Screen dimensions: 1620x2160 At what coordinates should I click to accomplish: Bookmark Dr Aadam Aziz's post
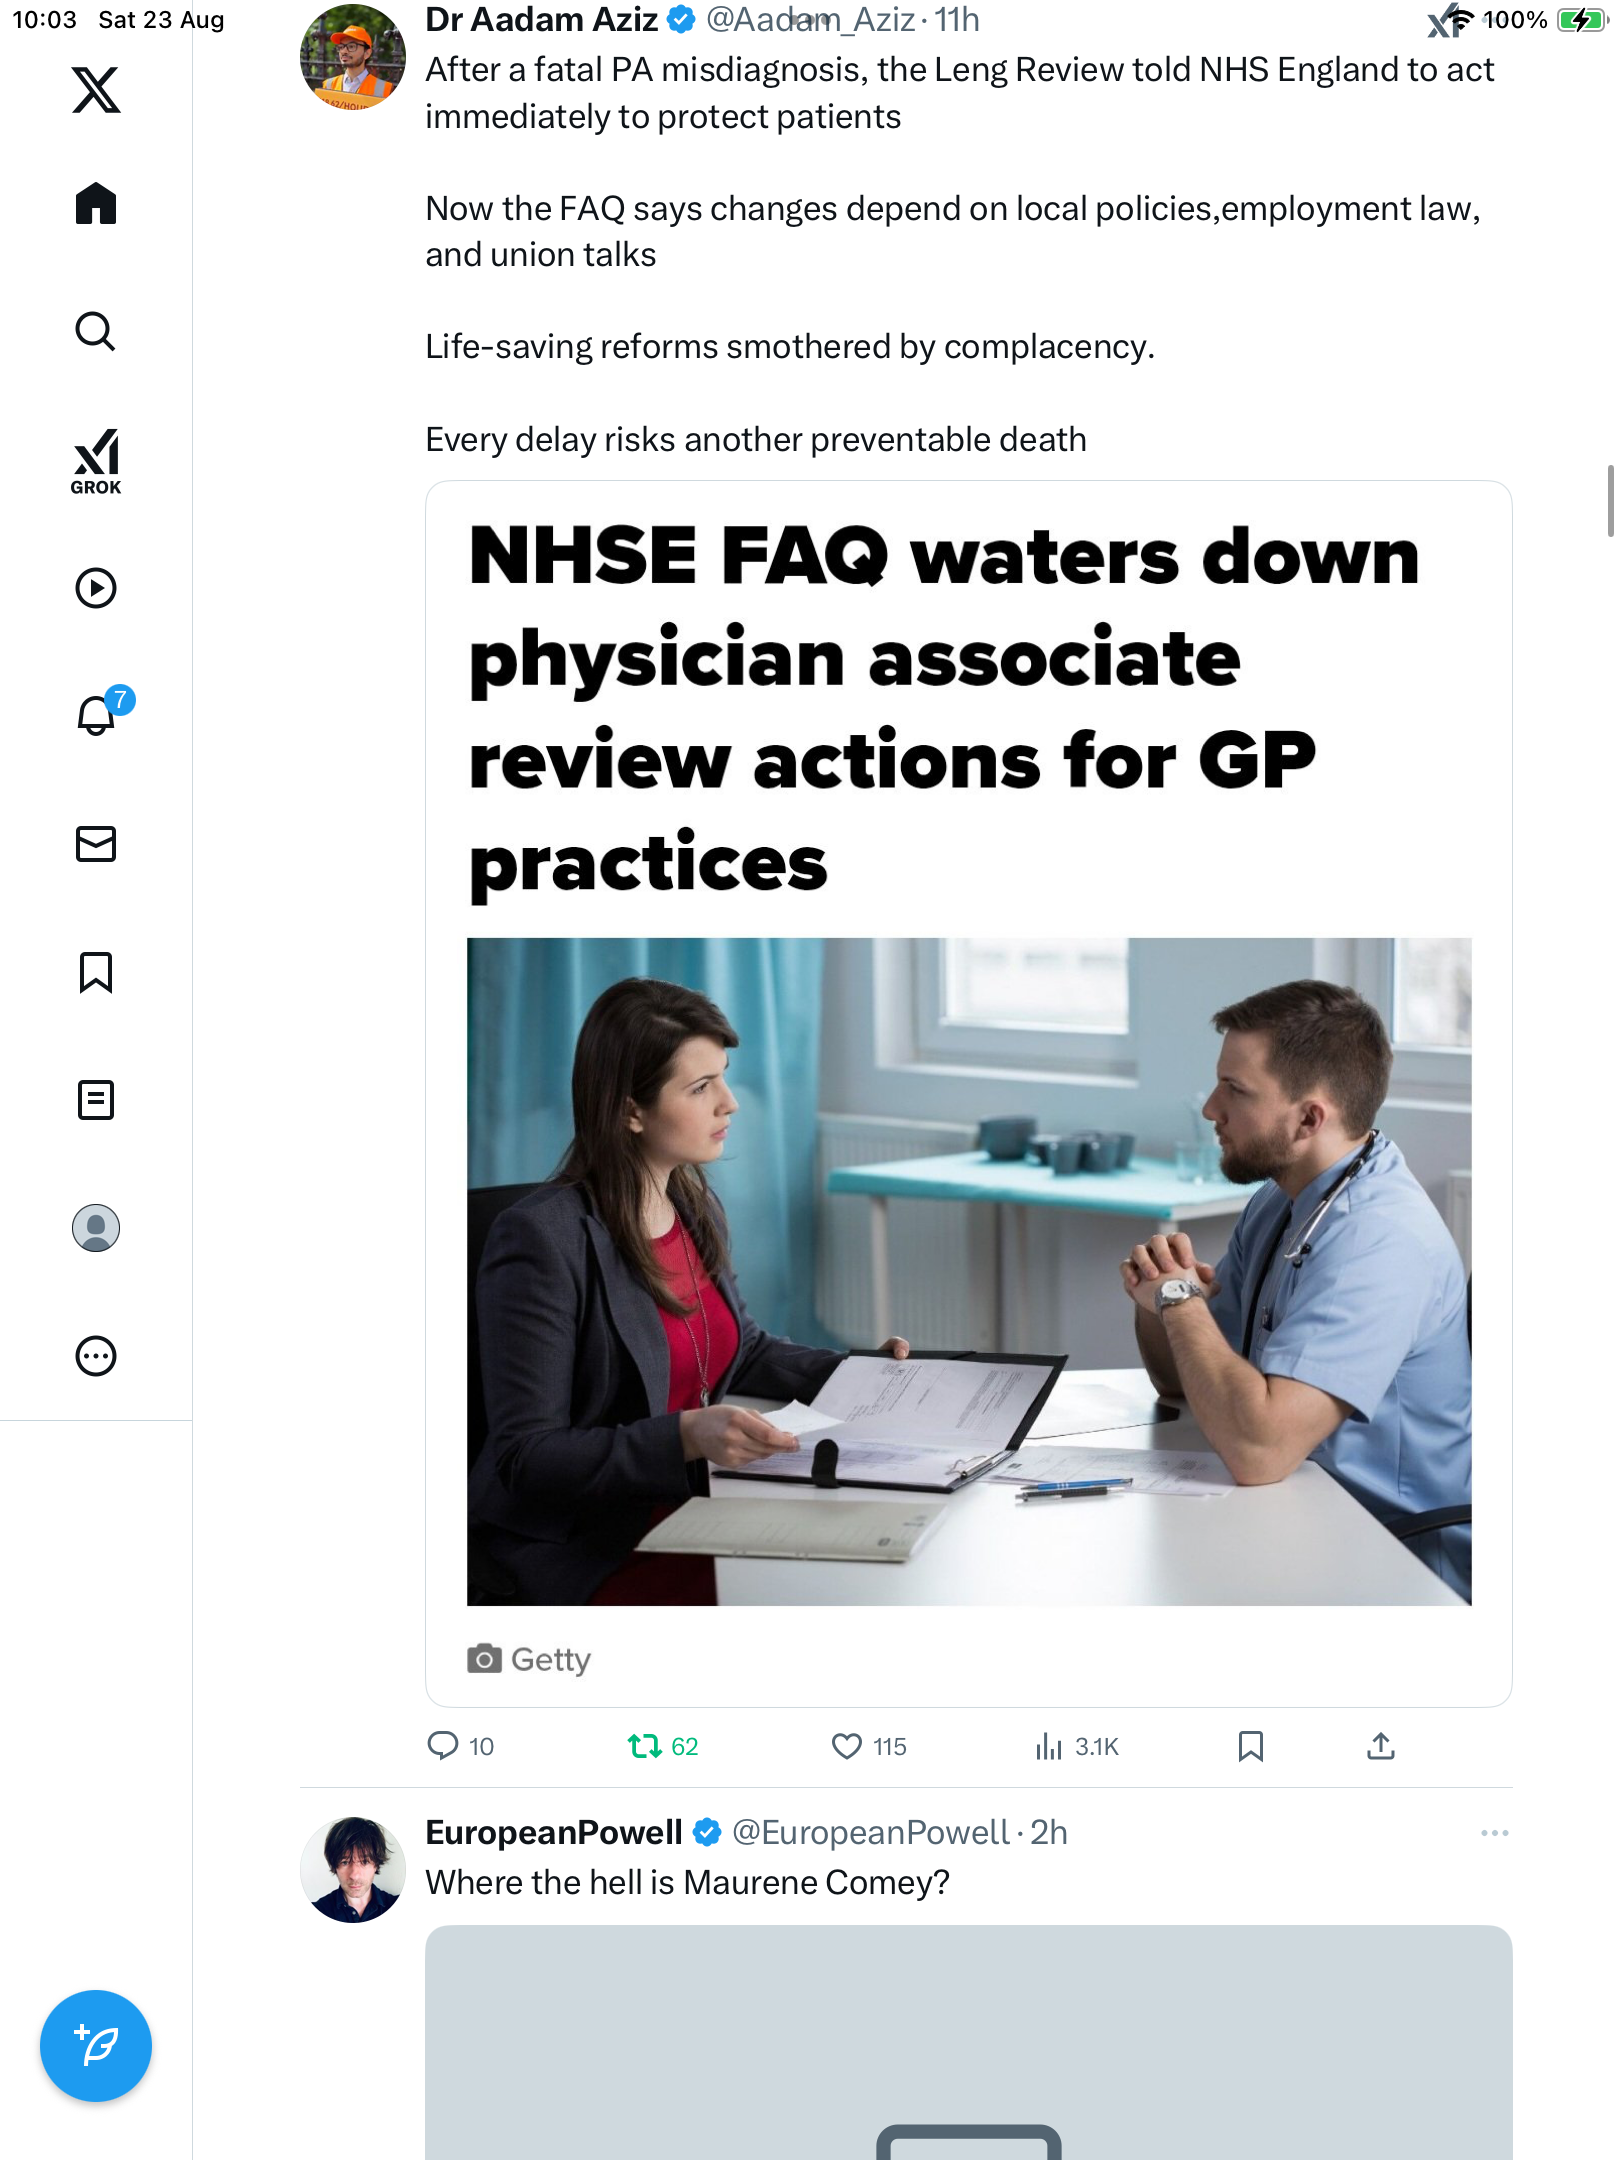tap(1251, 1746)
